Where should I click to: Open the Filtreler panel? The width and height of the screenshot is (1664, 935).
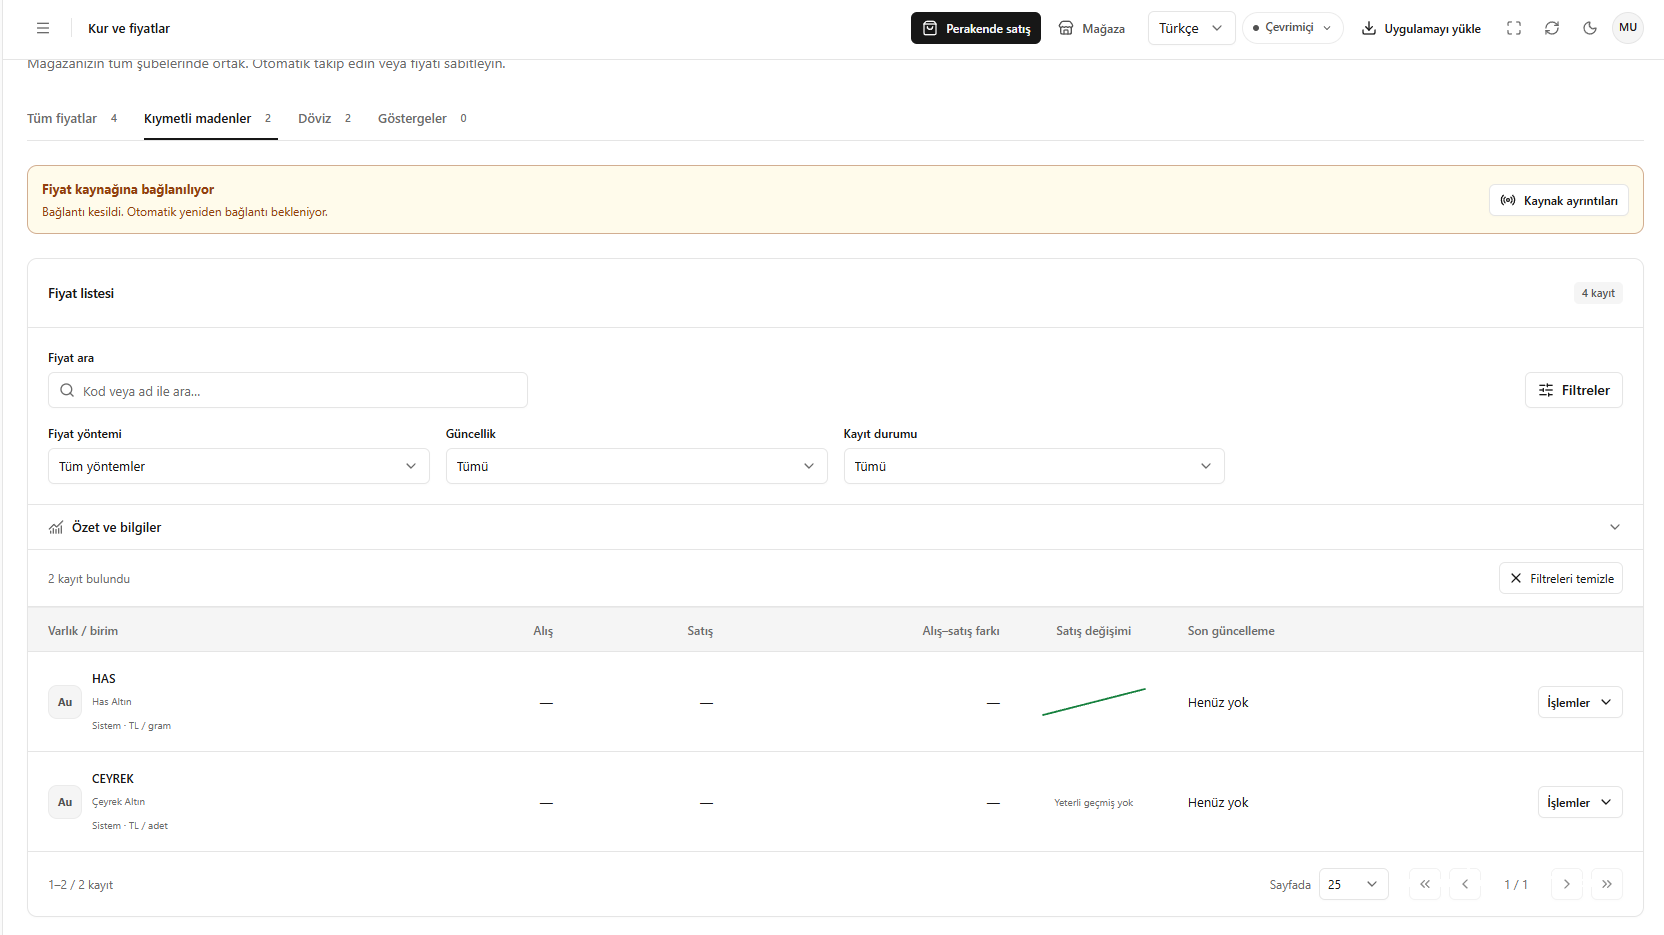pyautogui.click(x=1574, y=390)
